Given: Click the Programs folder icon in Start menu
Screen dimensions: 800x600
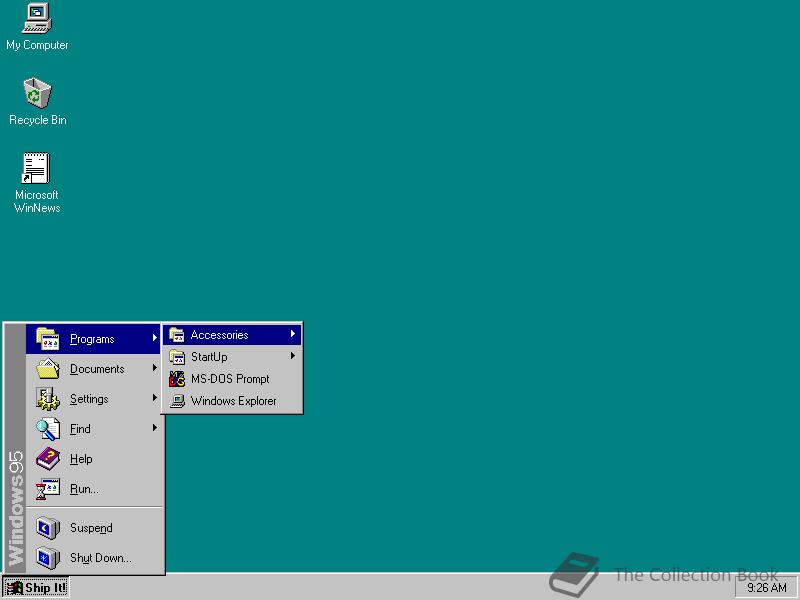Looking at the screenshot, I should [47, 339].
